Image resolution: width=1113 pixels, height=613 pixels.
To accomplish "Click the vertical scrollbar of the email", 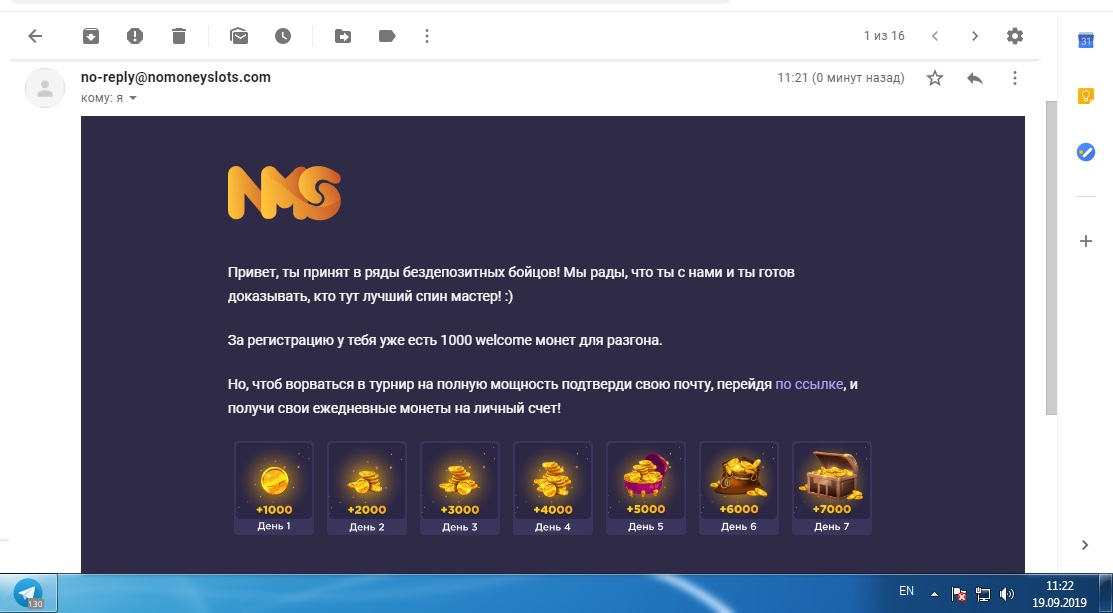I will pyautogui.click(x=1051, y=258).
